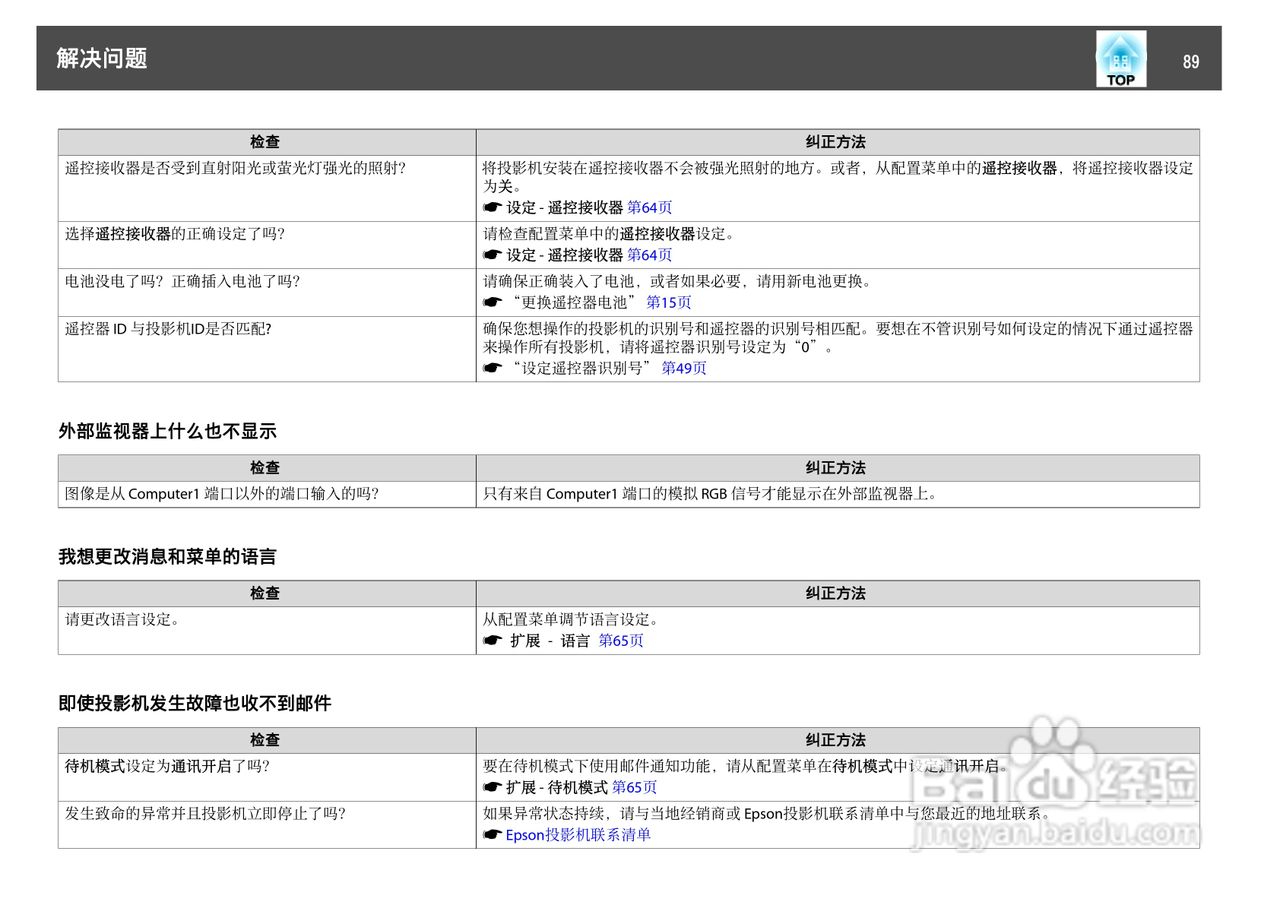Screen dimensions: 1280x905
Task: Click cell “请更改语言设定。”
Action: 267,631
